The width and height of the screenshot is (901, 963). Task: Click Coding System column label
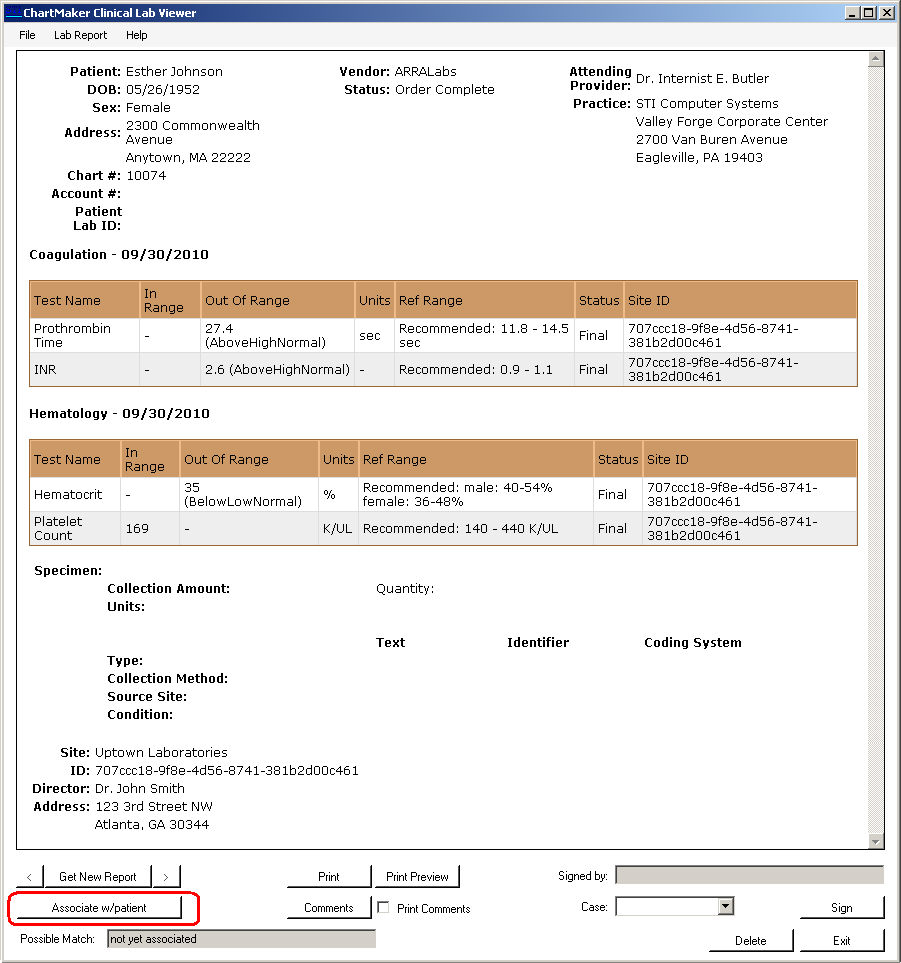[x=693, y=642]
